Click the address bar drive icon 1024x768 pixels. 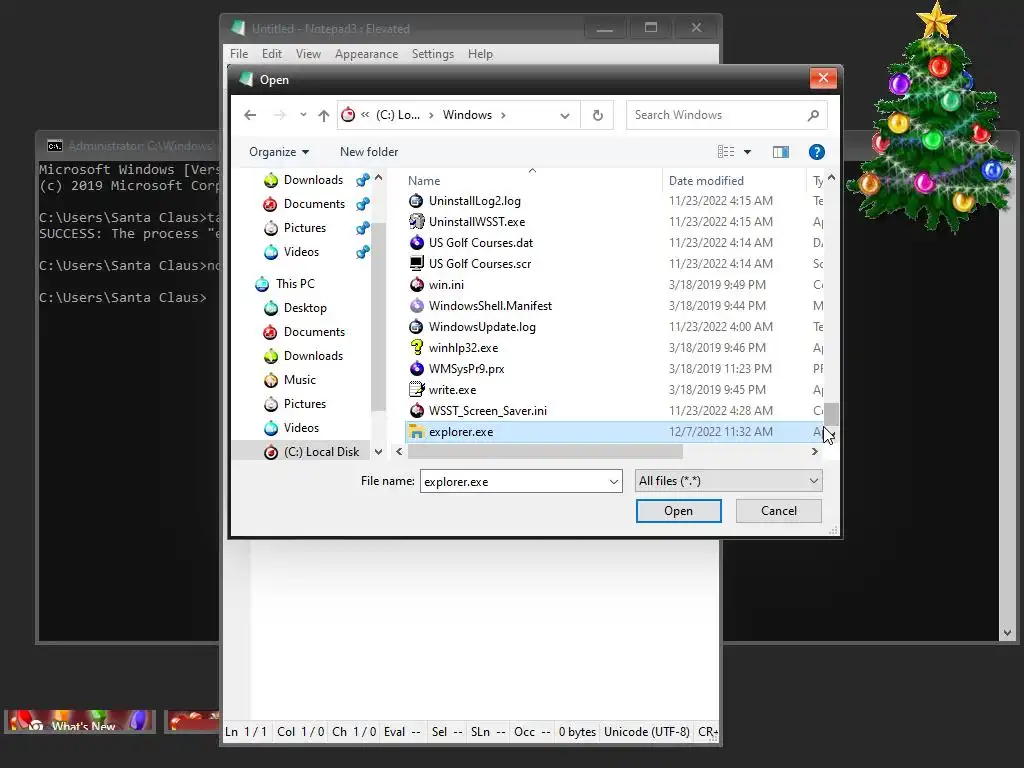(348, 115)
